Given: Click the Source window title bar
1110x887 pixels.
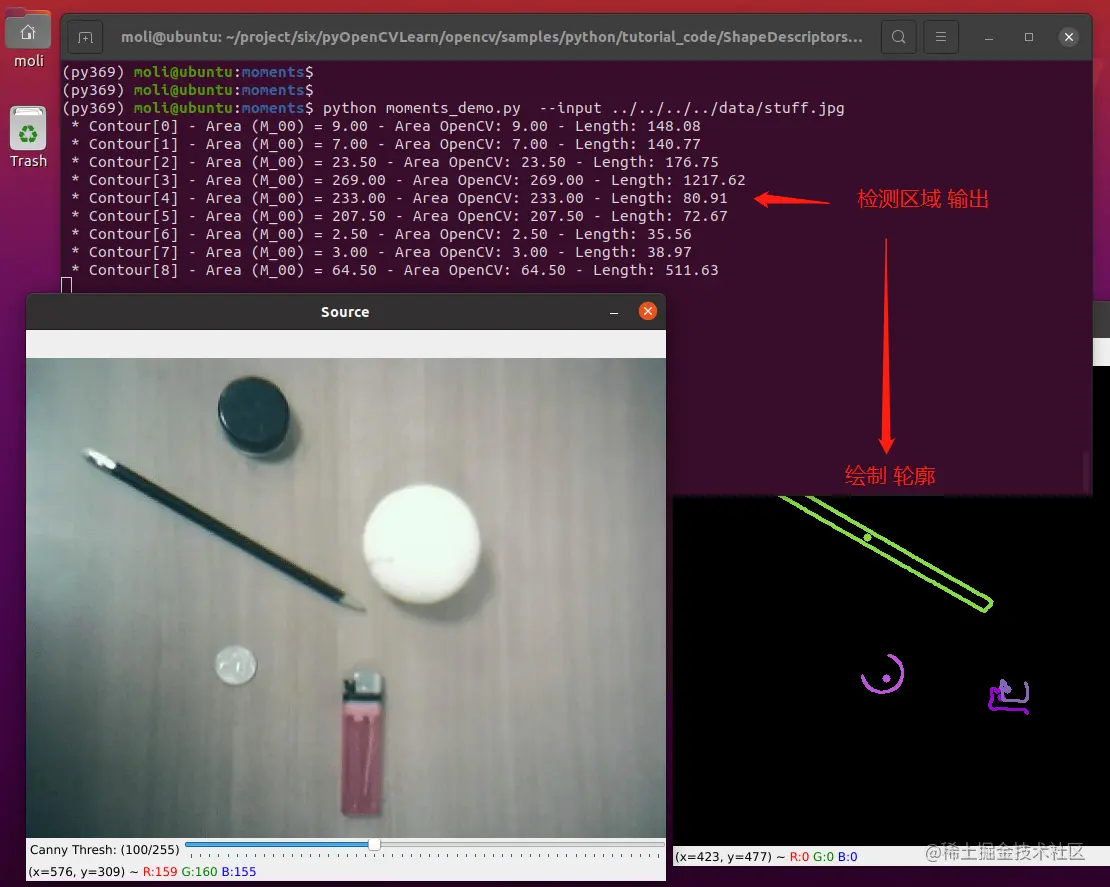Looking at the screenshot, I should click(345, 312).
